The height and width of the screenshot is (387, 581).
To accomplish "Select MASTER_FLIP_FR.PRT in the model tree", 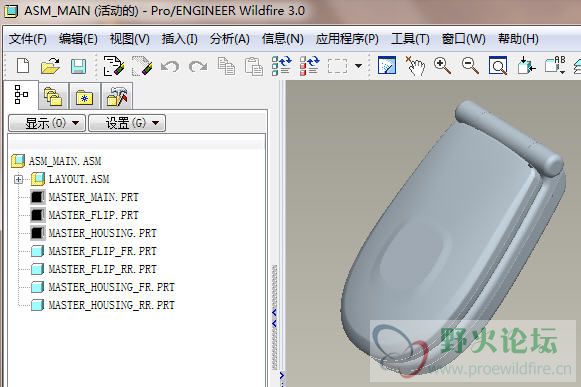I will (102, 251).
